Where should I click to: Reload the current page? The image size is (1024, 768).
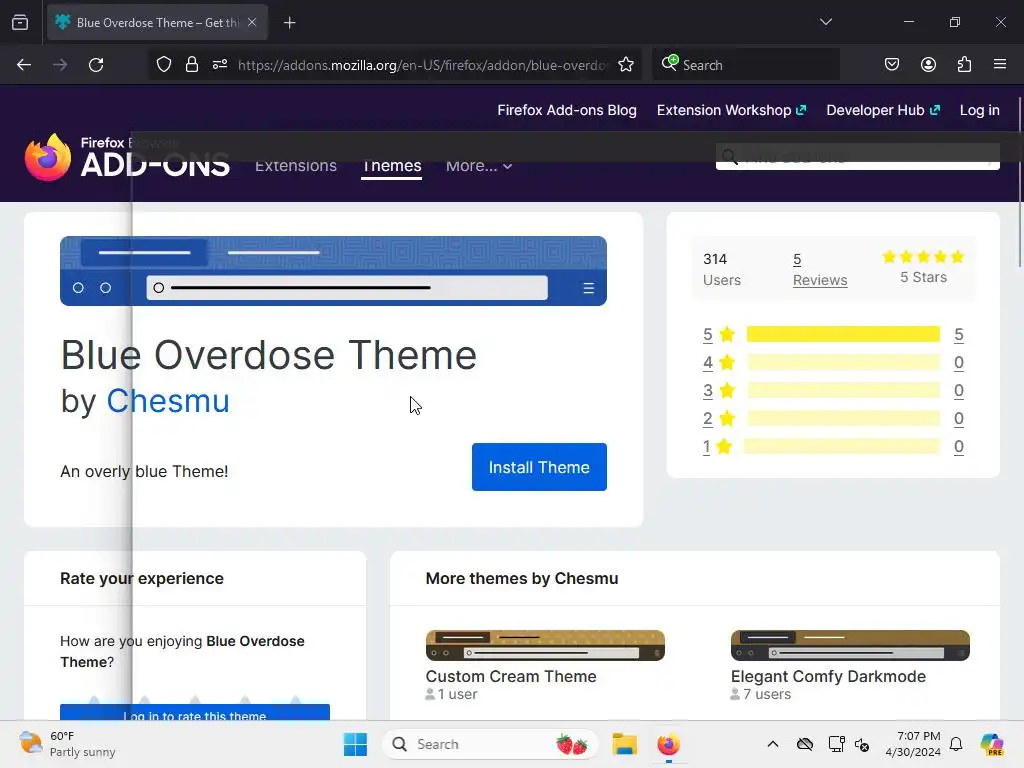coord(96,65)
